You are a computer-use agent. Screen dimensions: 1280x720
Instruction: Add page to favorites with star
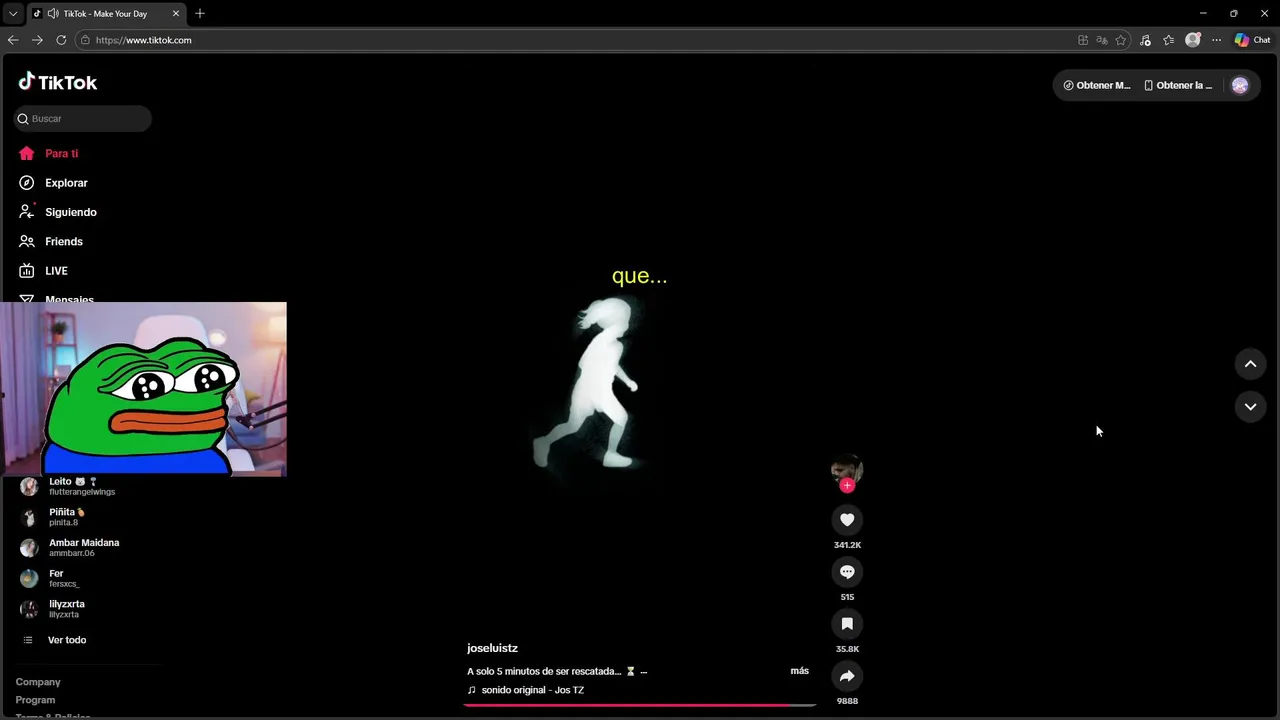point(1121,40)
